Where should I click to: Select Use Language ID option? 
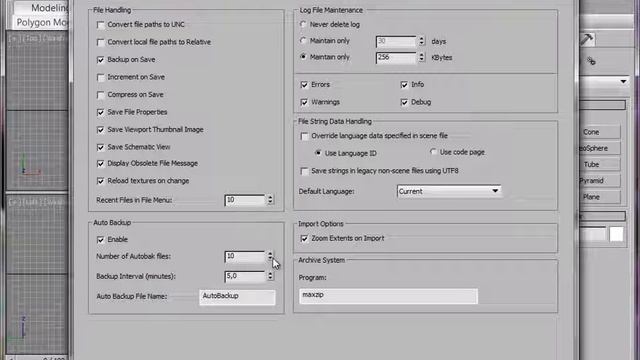318,153
